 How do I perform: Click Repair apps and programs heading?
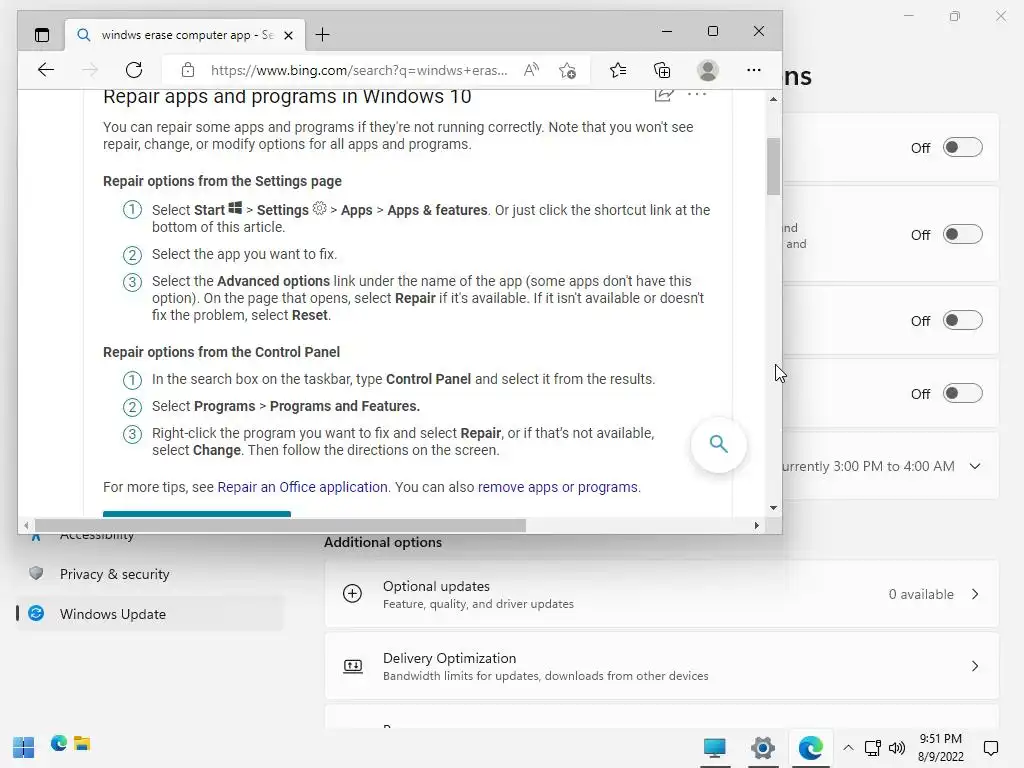tap(287, 97)
